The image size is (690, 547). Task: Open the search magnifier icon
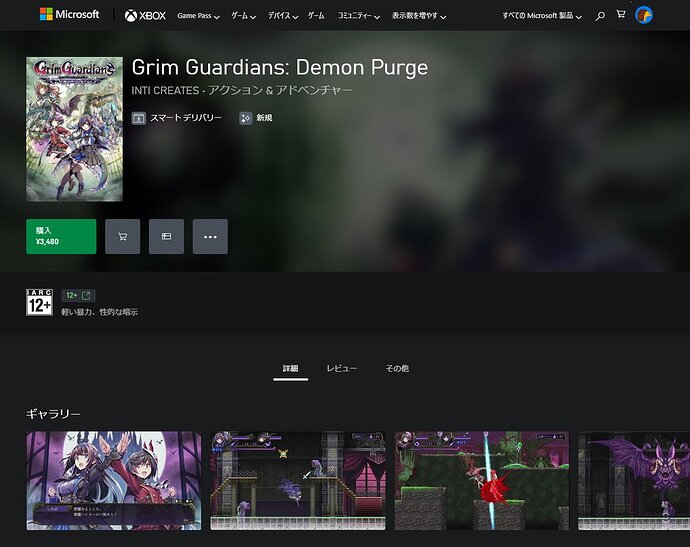(600, 16)
